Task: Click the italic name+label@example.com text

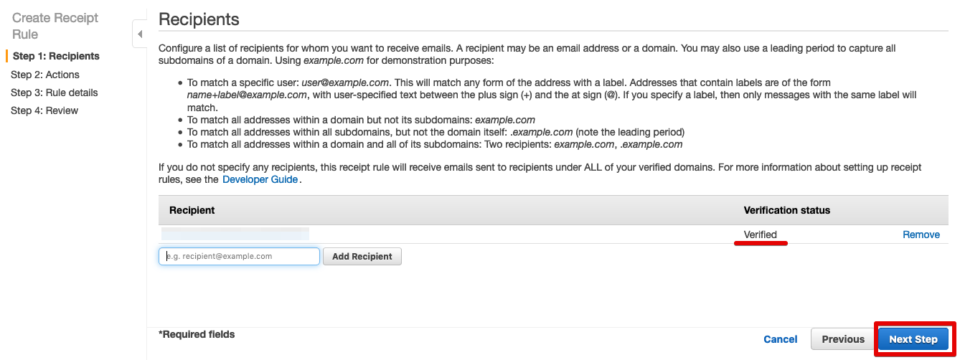Action: pos(247,95)
